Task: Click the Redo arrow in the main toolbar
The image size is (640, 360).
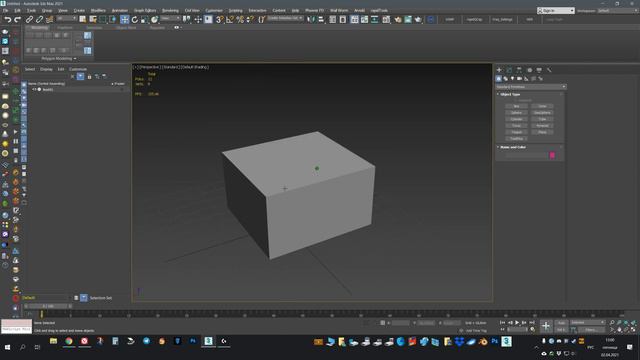Action: point(18,19)
